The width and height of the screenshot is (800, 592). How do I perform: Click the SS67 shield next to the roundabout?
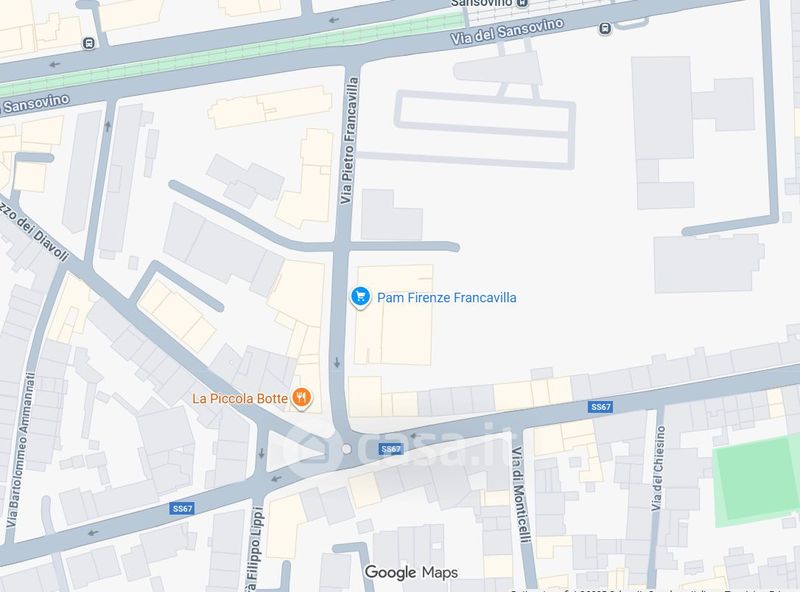click(x=391, y=449)
